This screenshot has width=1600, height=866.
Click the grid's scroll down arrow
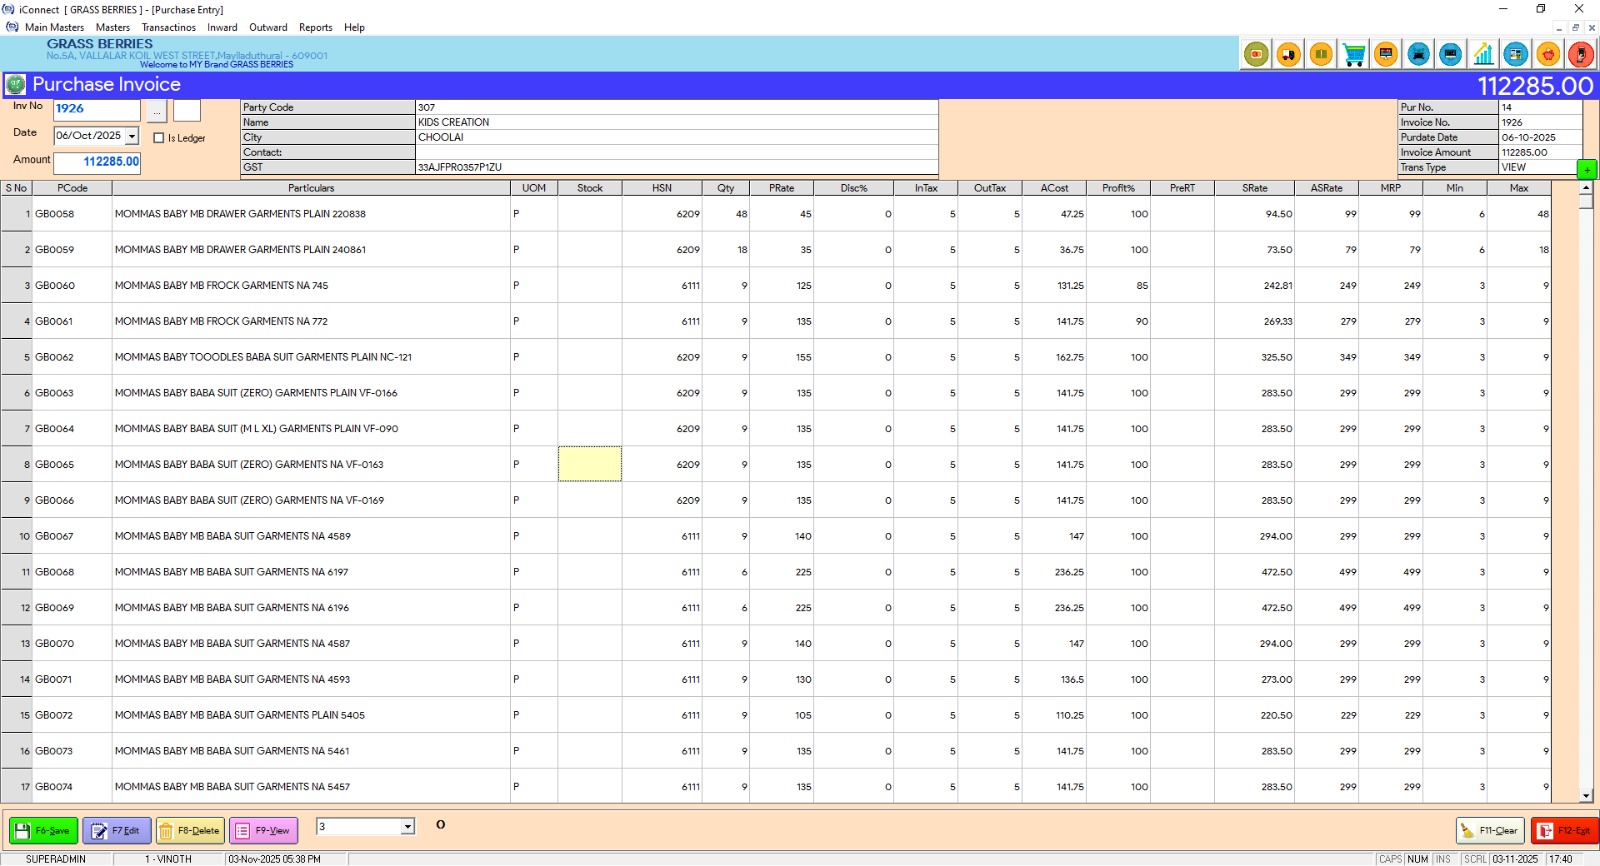(x=1586, y=796)
